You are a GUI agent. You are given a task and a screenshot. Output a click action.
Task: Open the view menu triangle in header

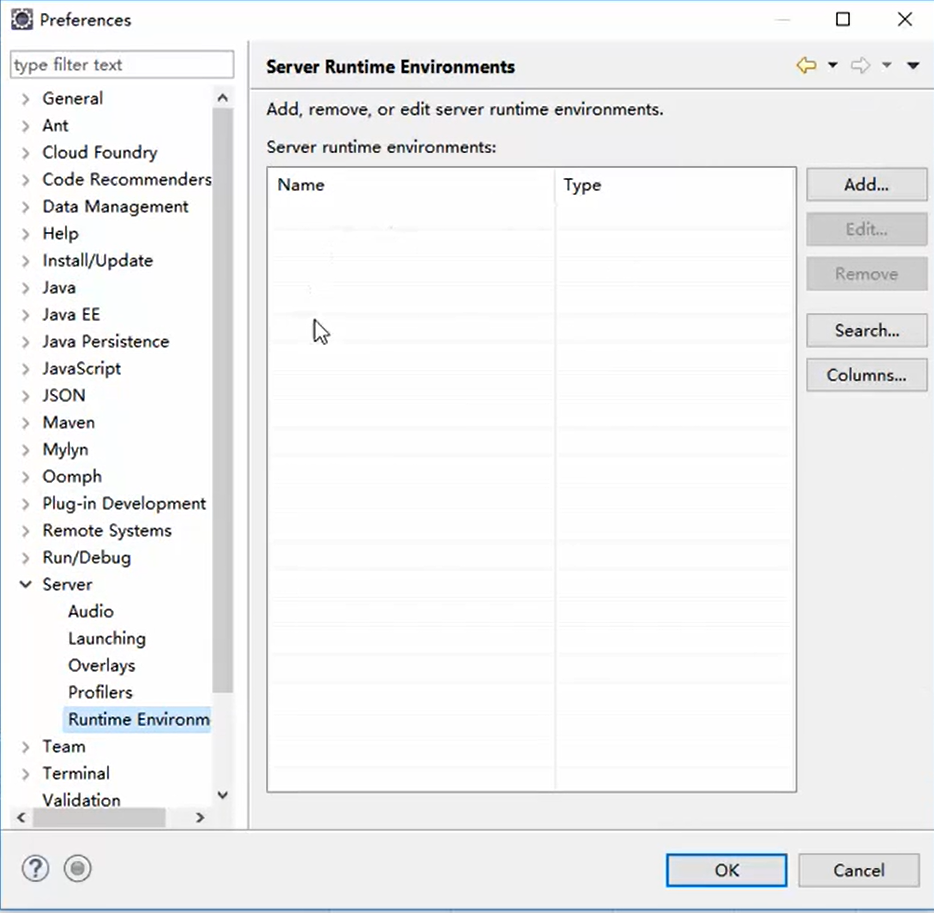(x=913, y=65)
